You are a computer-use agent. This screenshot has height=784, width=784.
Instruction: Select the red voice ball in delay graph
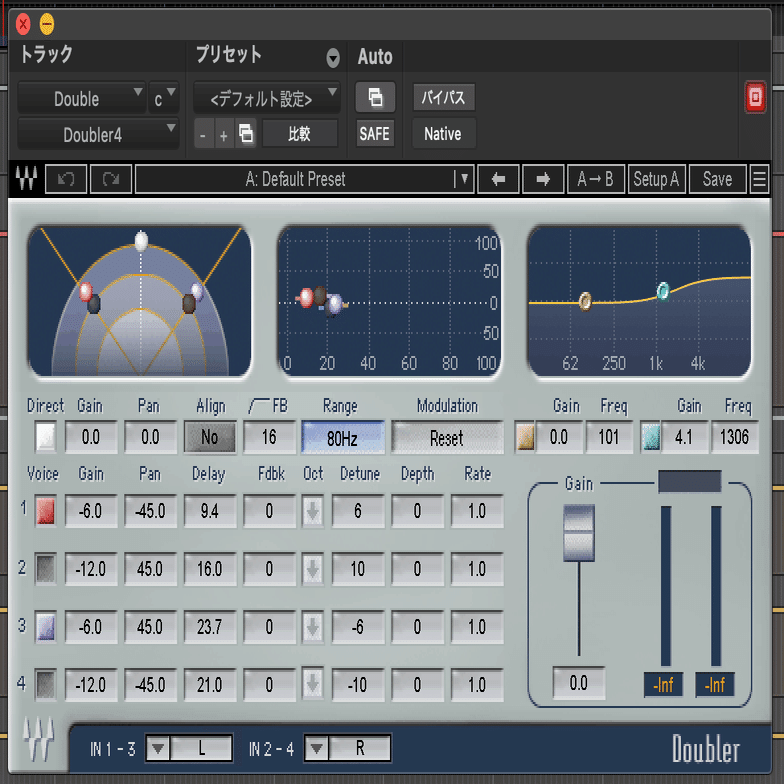(x=306, y=298)
